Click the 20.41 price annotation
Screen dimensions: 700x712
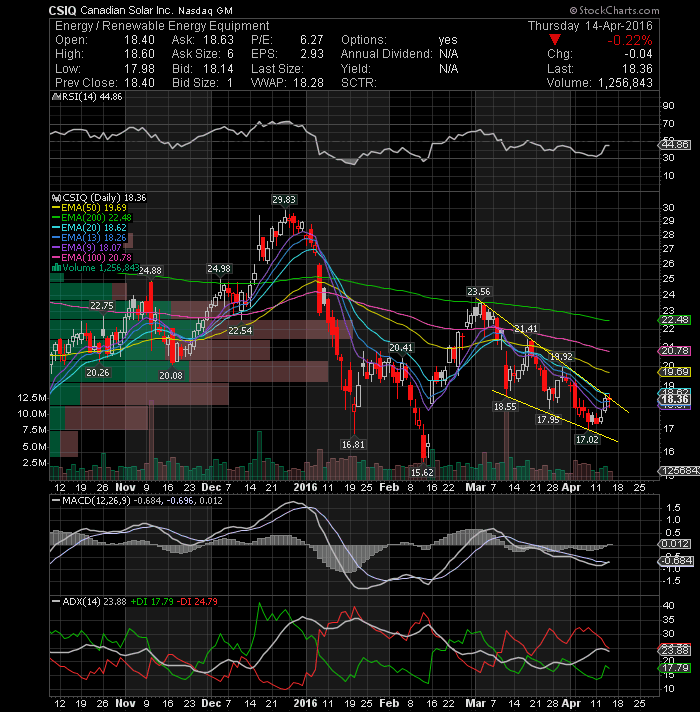pyautogui.click(x=401, y=348)
